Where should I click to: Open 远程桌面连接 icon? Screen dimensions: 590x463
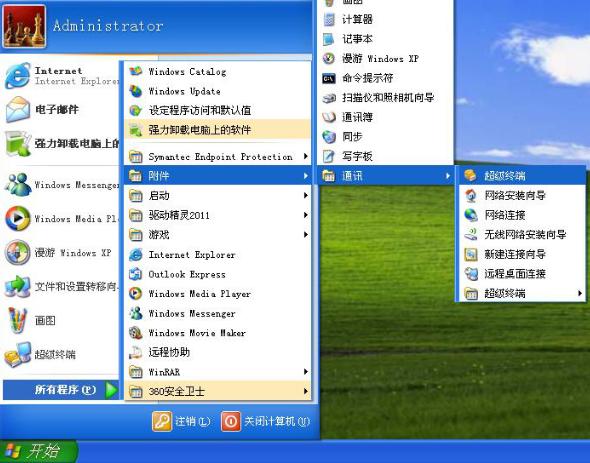pyautogui.click(x=471, y=274)
